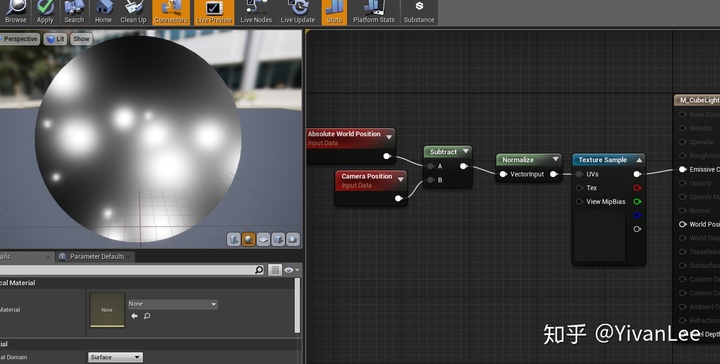Viewport: 720px width, 364px height.
Task: Click Texture Sample blue channel output pin
Action: click(637, 215)
